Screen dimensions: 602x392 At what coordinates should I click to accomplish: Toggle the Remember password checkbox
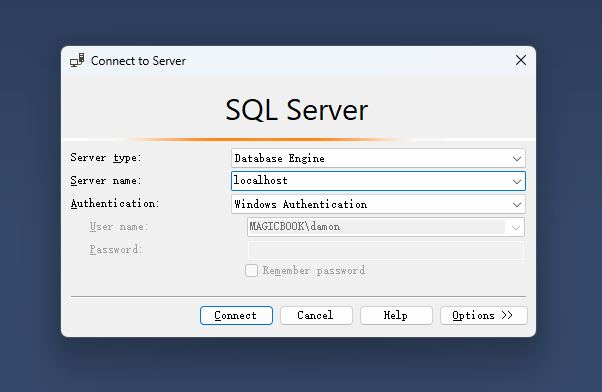(251, 270)
